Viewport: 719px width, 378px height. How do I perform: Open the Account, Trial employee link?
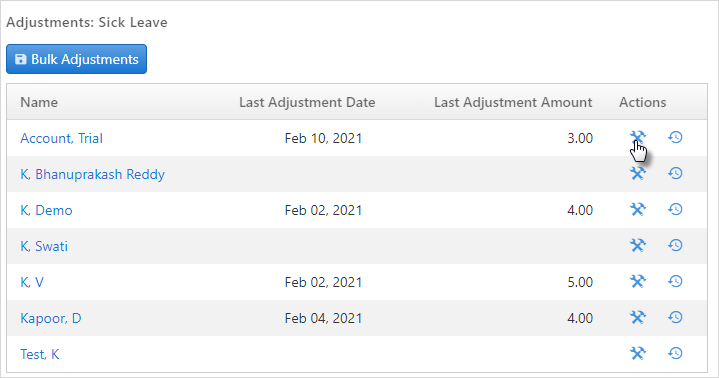61,138
